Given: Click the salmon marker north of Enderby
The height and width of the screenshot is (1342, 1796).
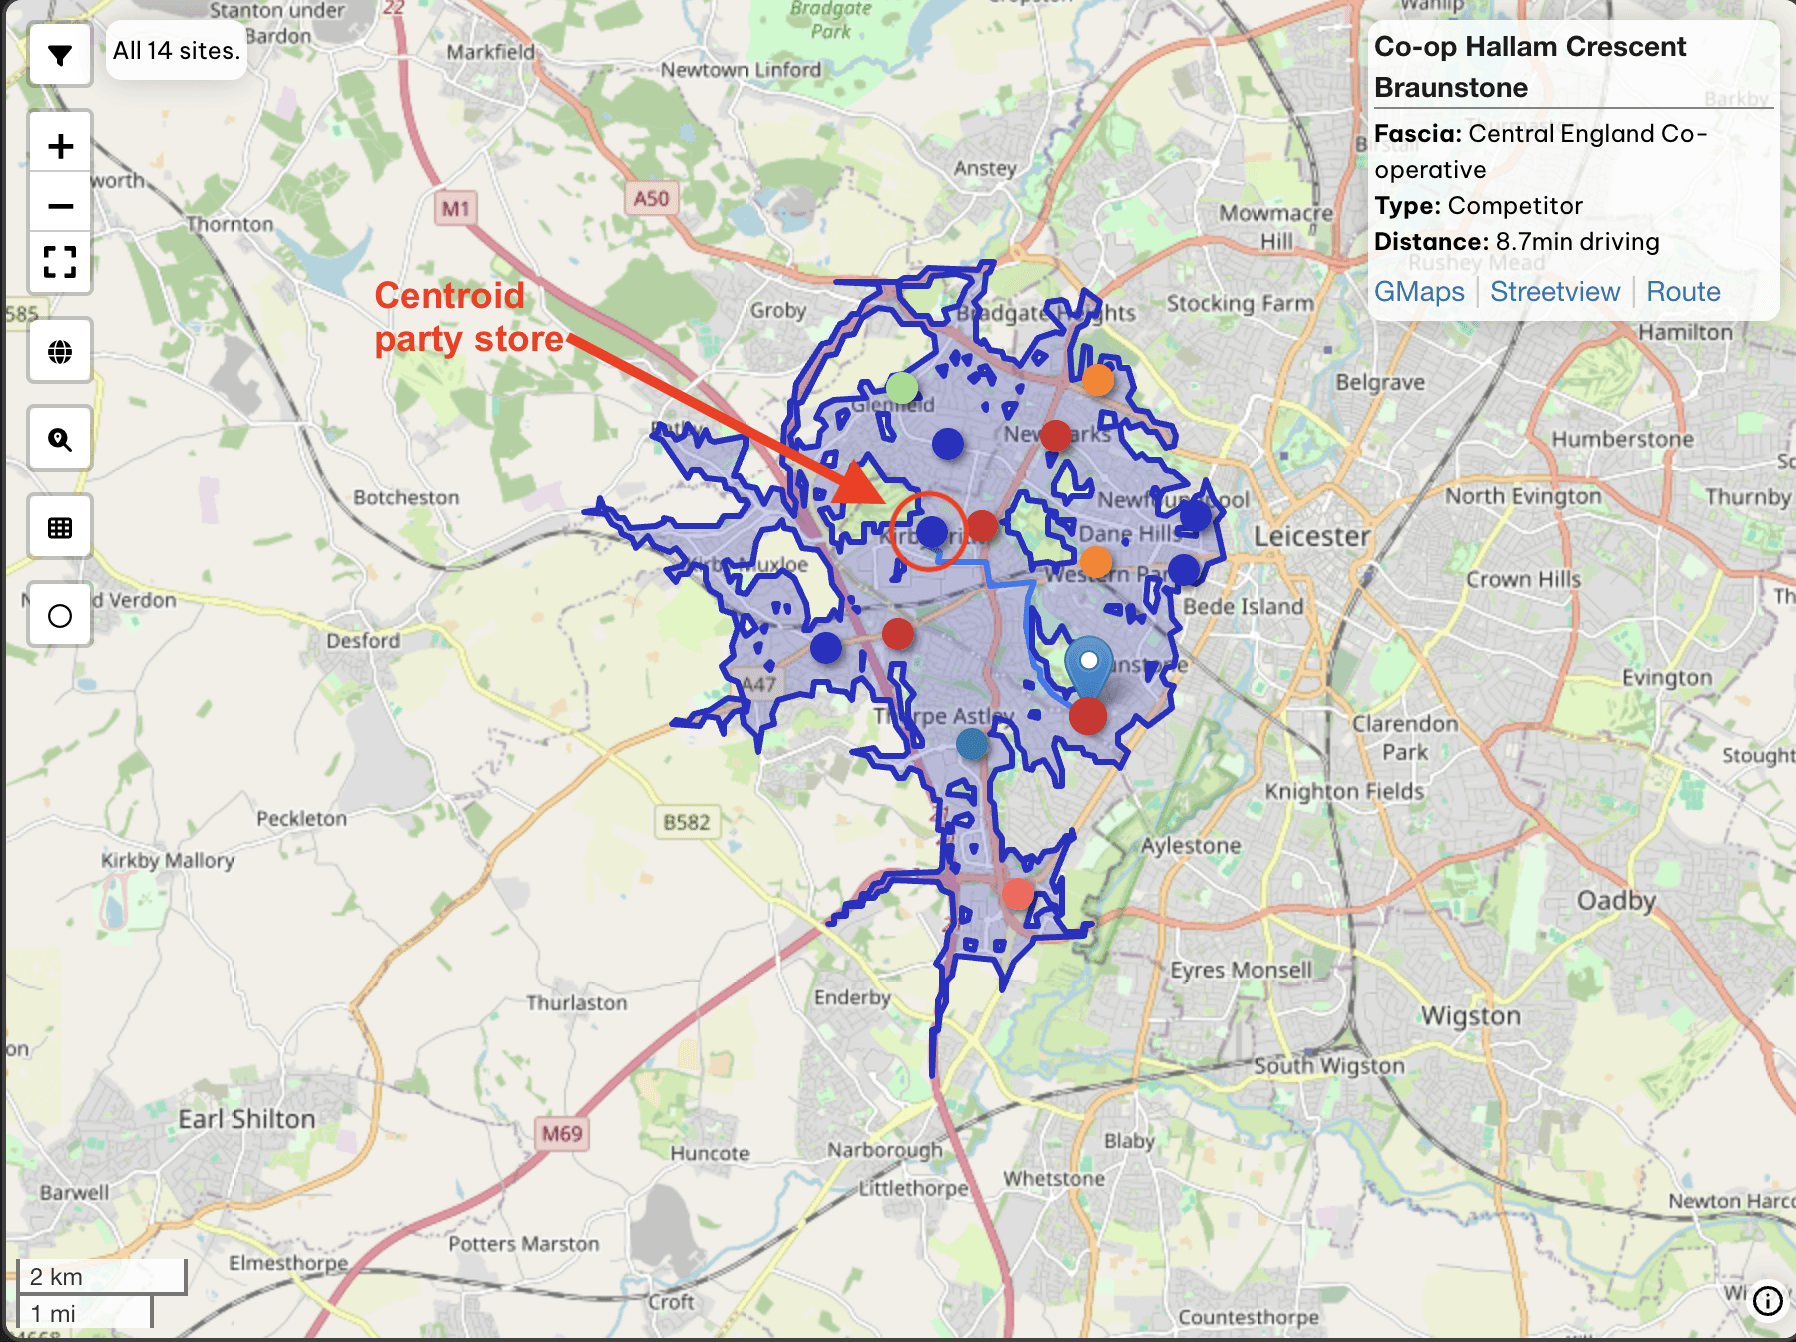Looking at the screenshot, I should [1018, 893].
